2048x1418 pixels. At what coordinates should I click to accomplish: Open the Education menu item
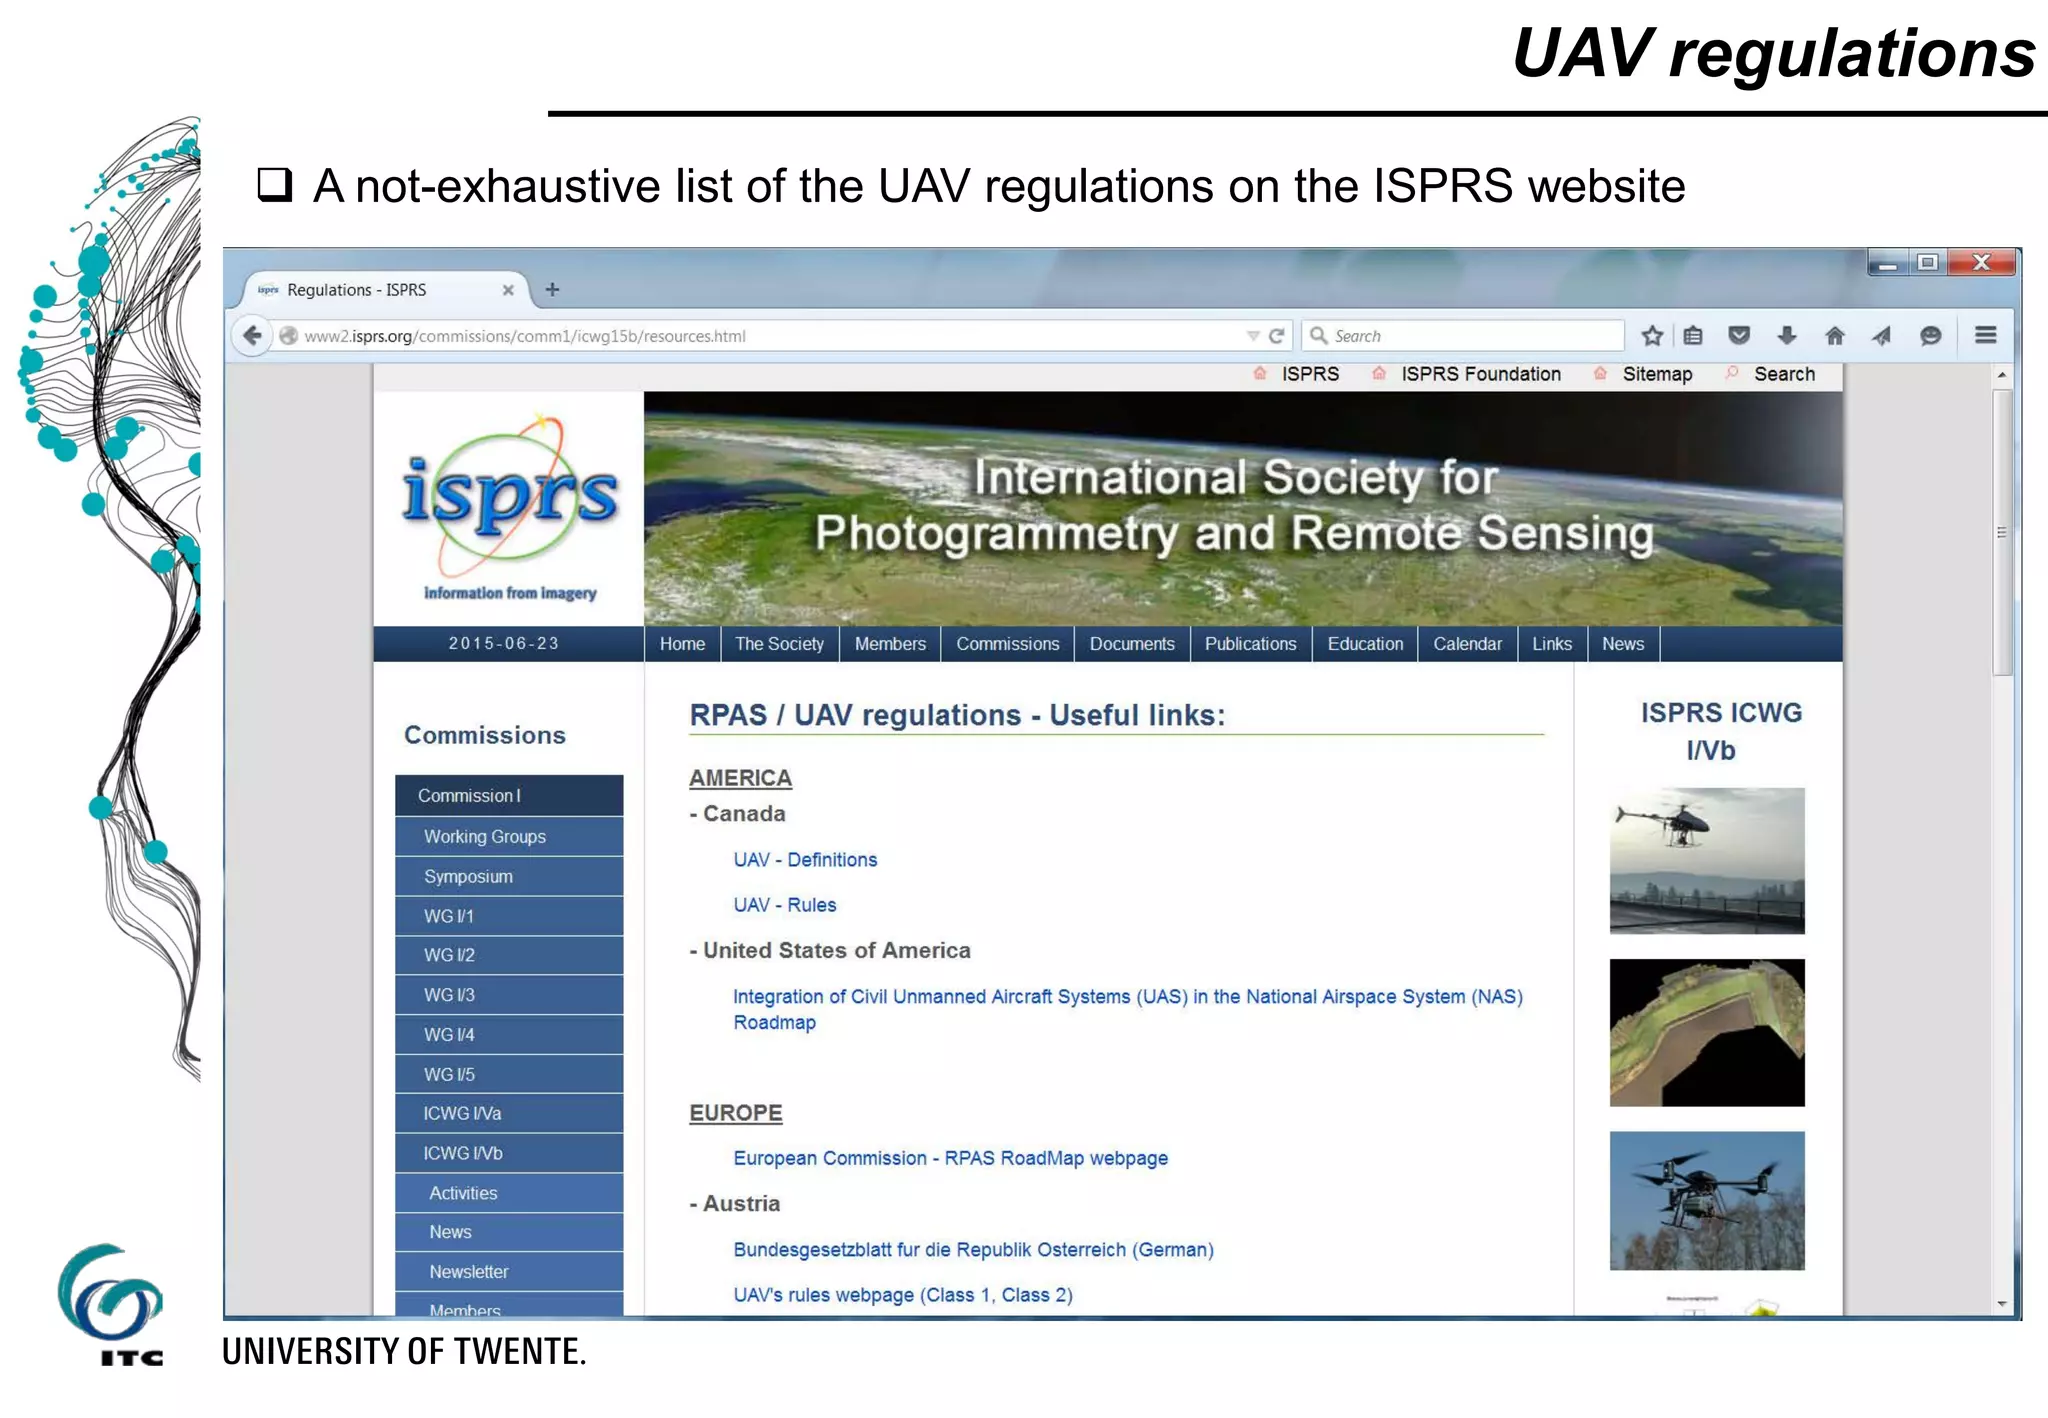pyautogui.click(x=1365, y=644)
